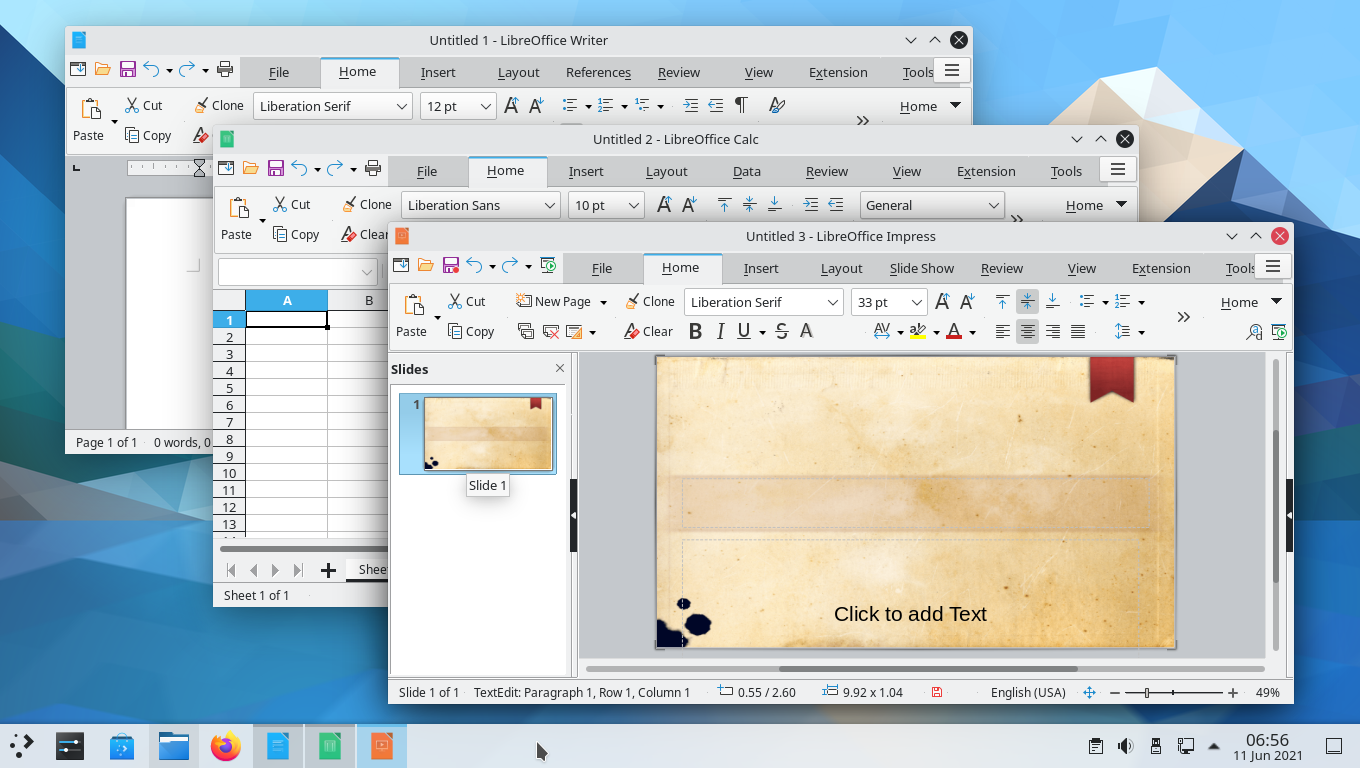Click the Find and Replace icon in Impress
The width and height of the screenshot is (1360, 768).
1254,332
